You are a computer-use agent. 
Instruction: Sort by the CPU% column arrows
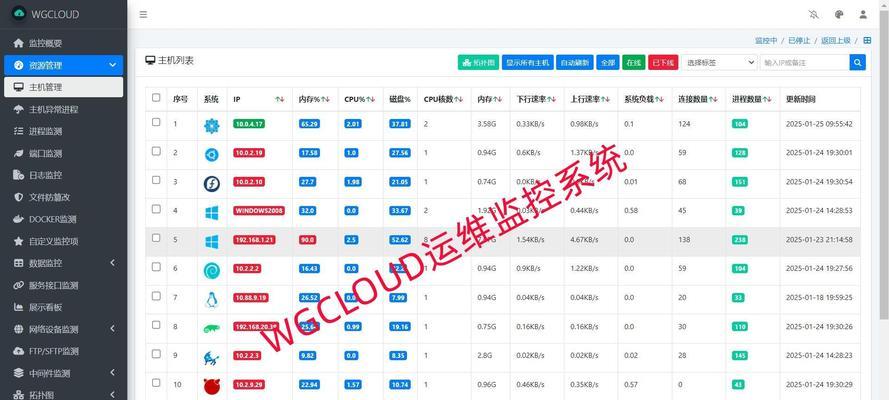(370, 99)
